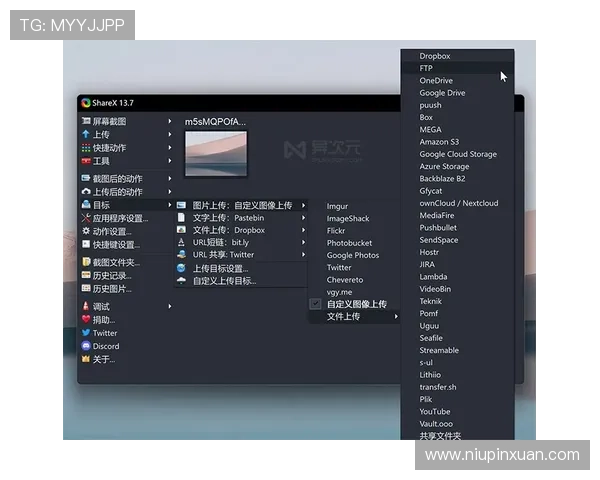Select transfer.sh uploader entry

tap(458, 387)
